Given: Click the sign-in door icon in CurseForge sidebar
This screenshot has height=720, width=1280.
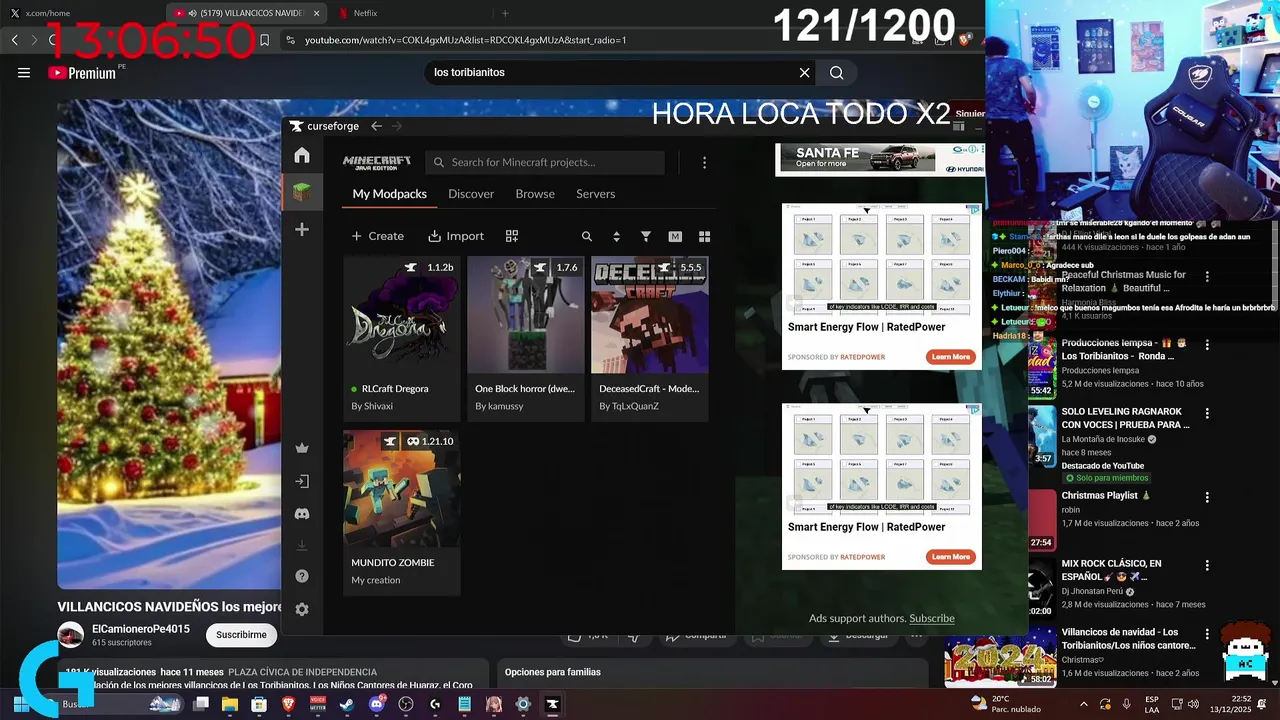Looking at the screenshot, I should pos(302,481).
